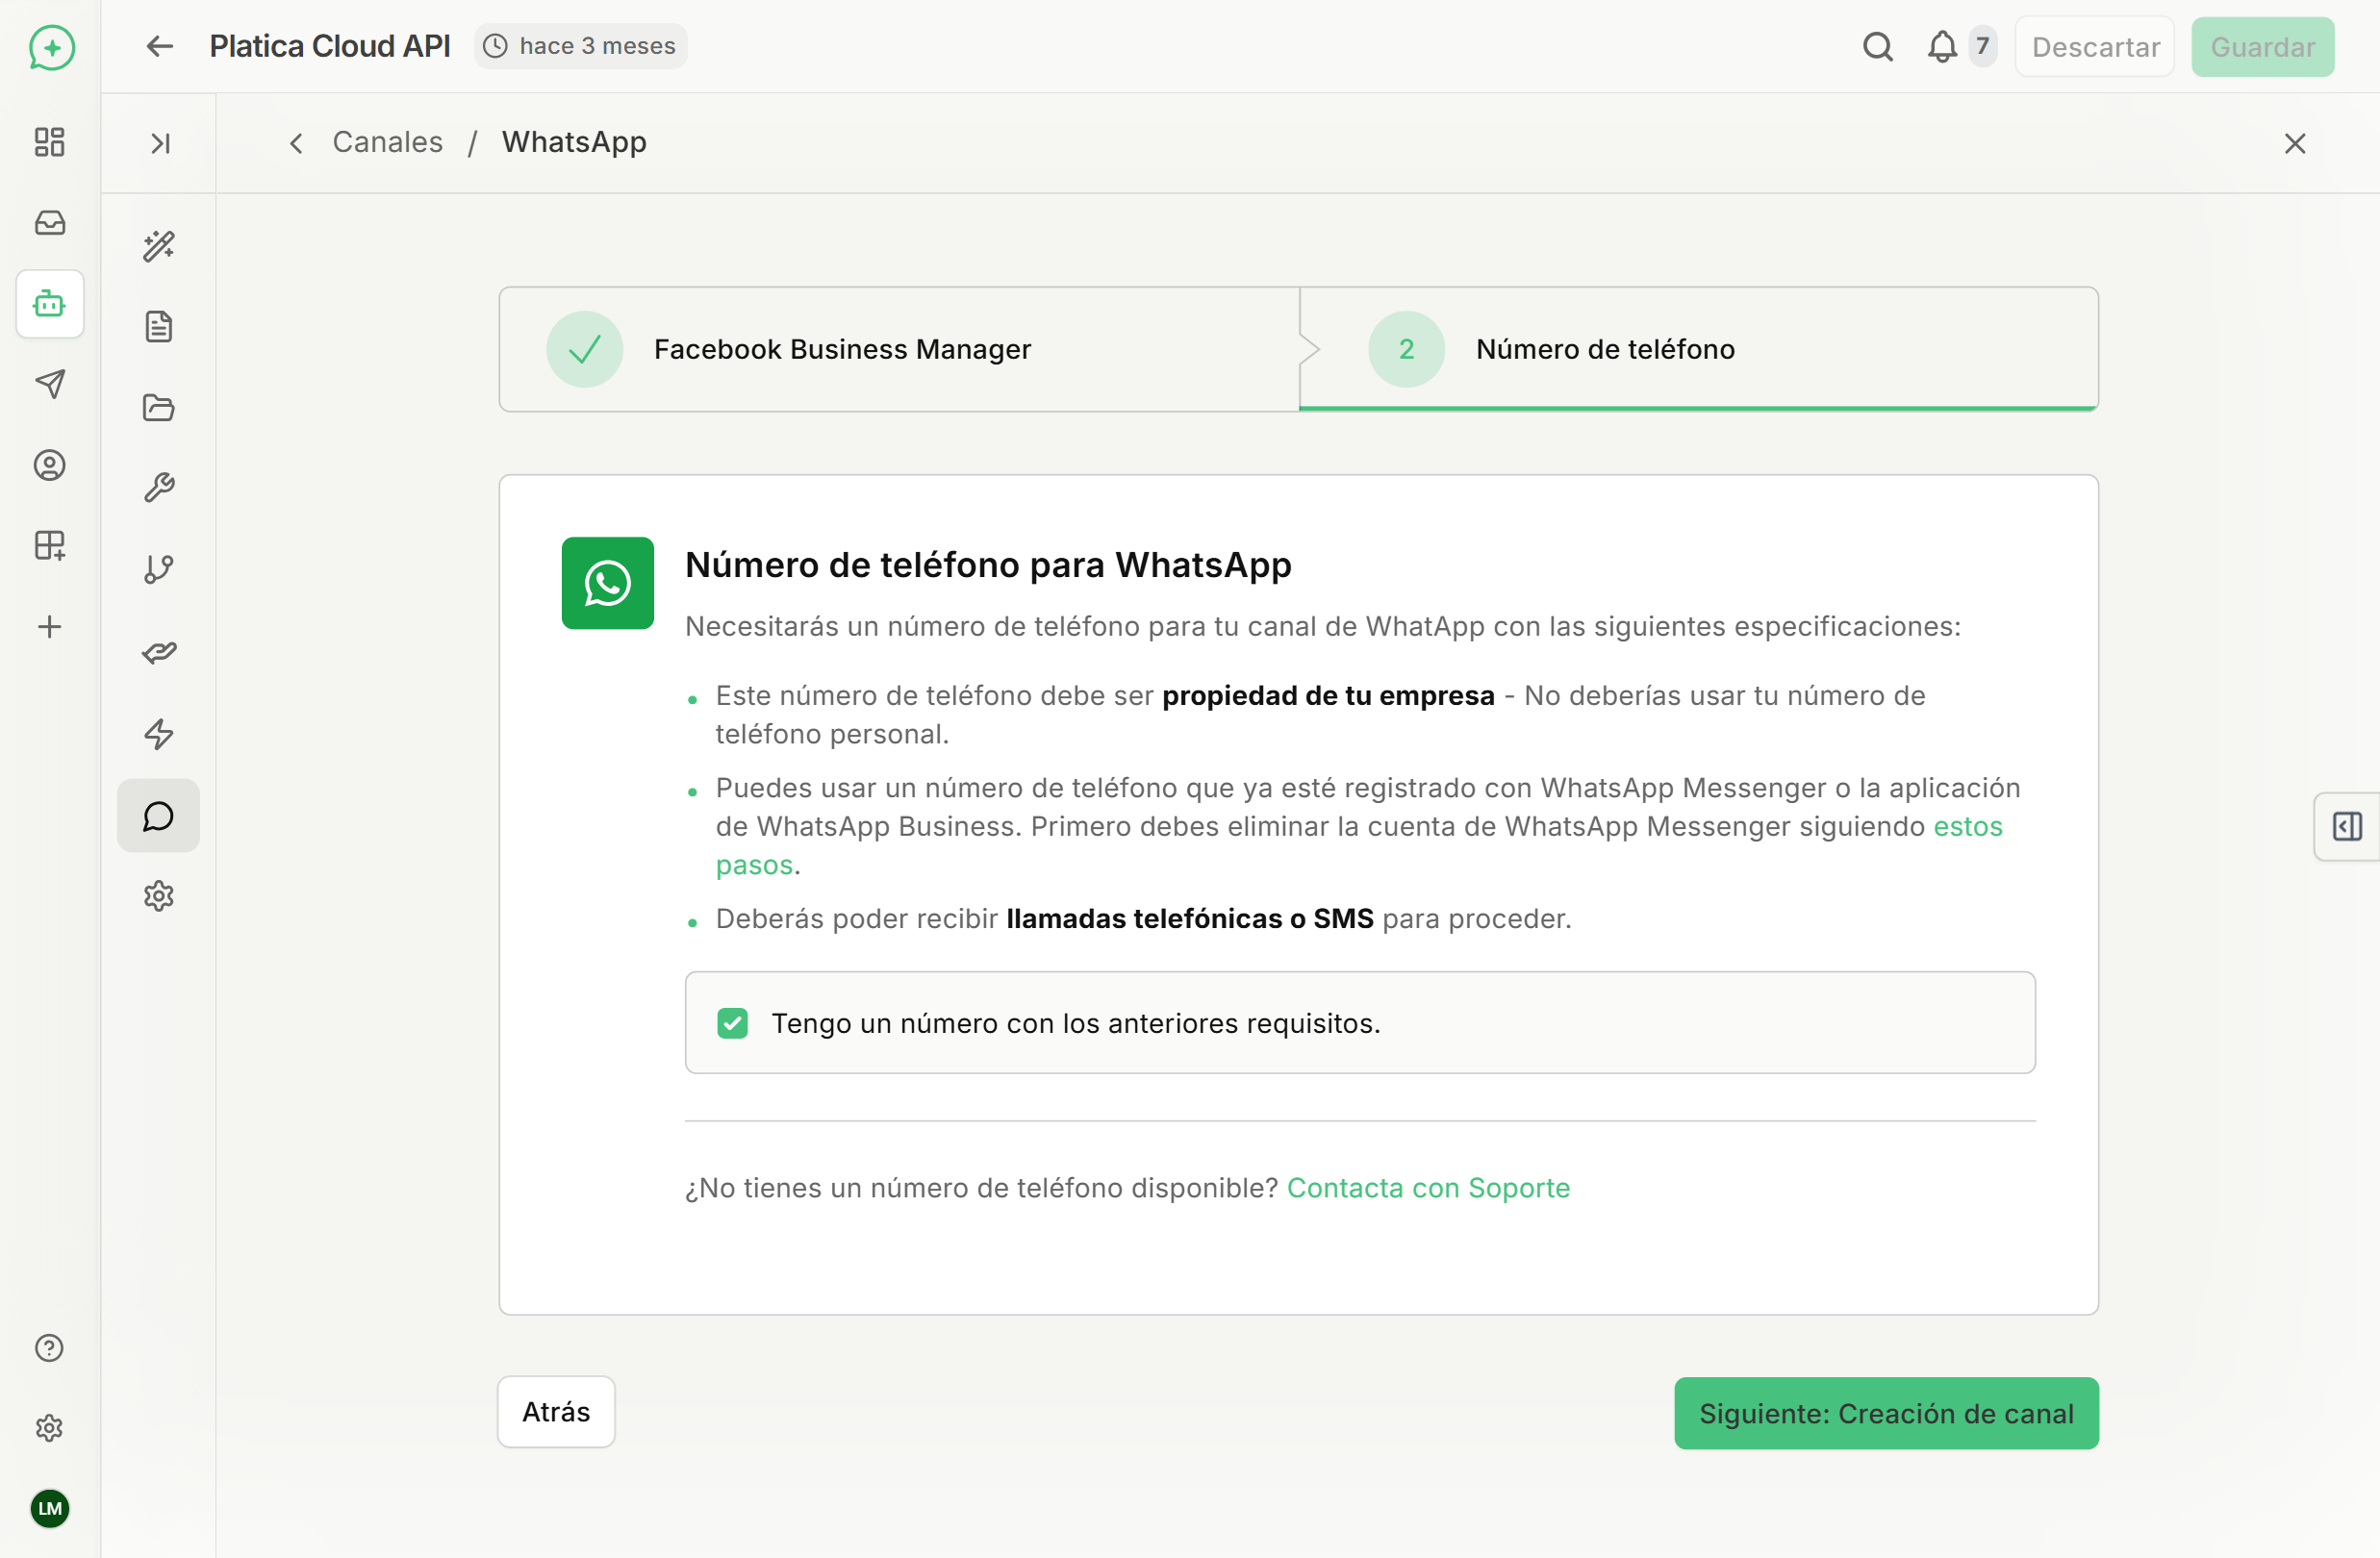2380x1558 pixels.
Task: Collapse the secondary sidebar with the arrow icon
Action: point(158,143)
